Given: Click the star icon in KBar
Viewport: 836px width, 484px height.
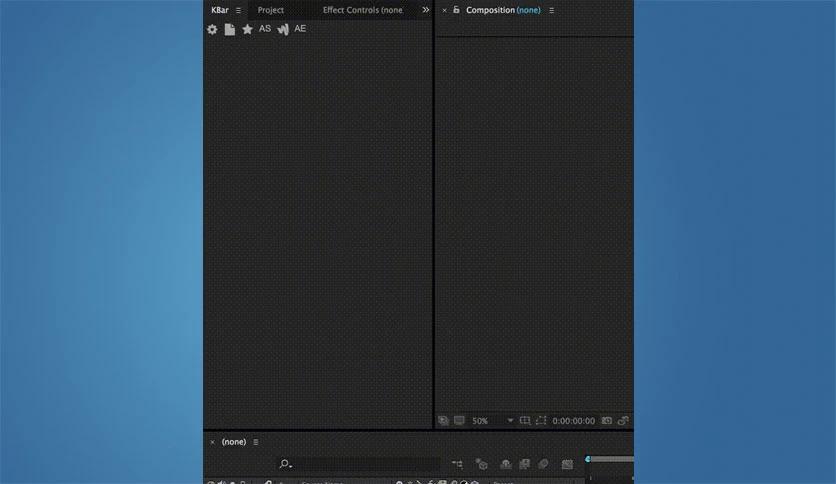Looking at the screenshot, I should coord(247,29).
